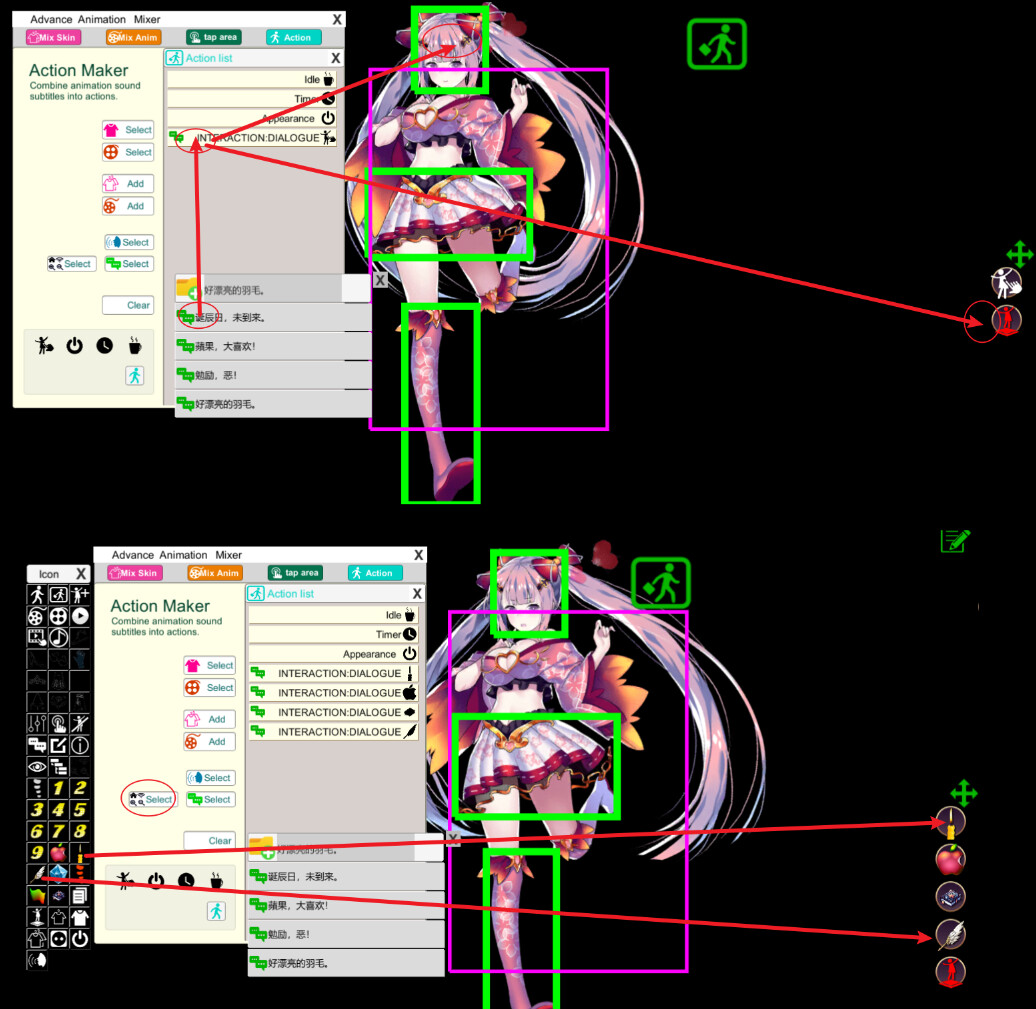Tap the bitten apple circle shortcut
Image resolution: width=1036 pixels, height=1009 pixels.
click(x=951, y=860)
